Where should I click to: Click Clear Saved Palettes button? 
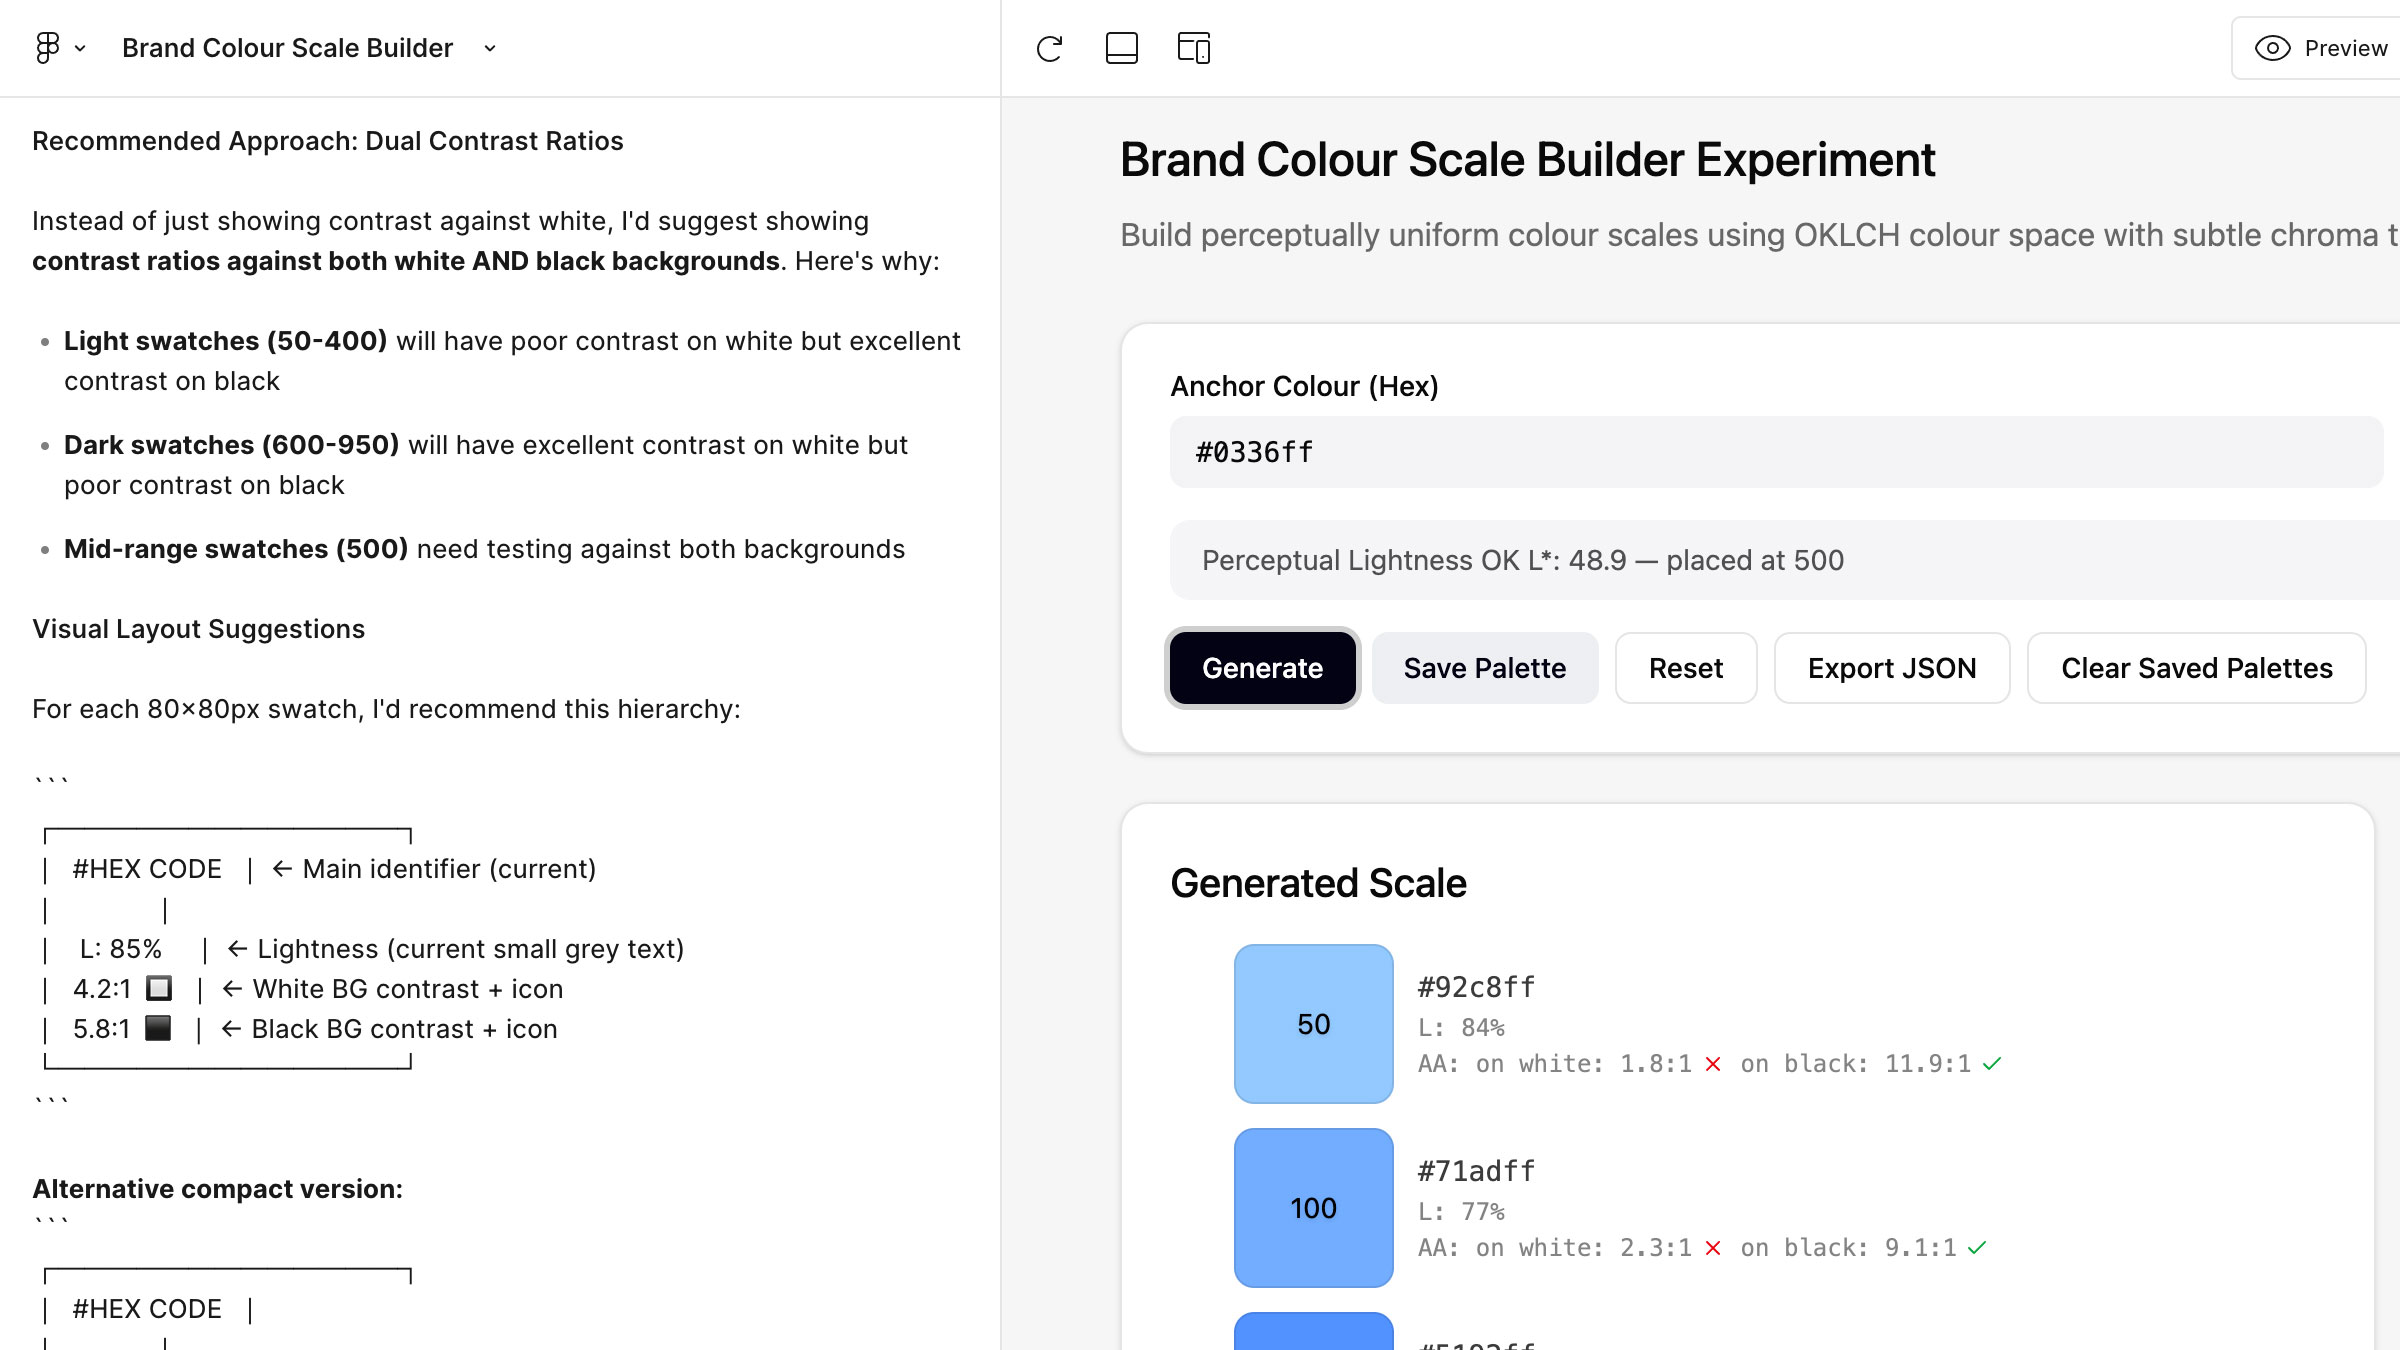coord(2196,668)
